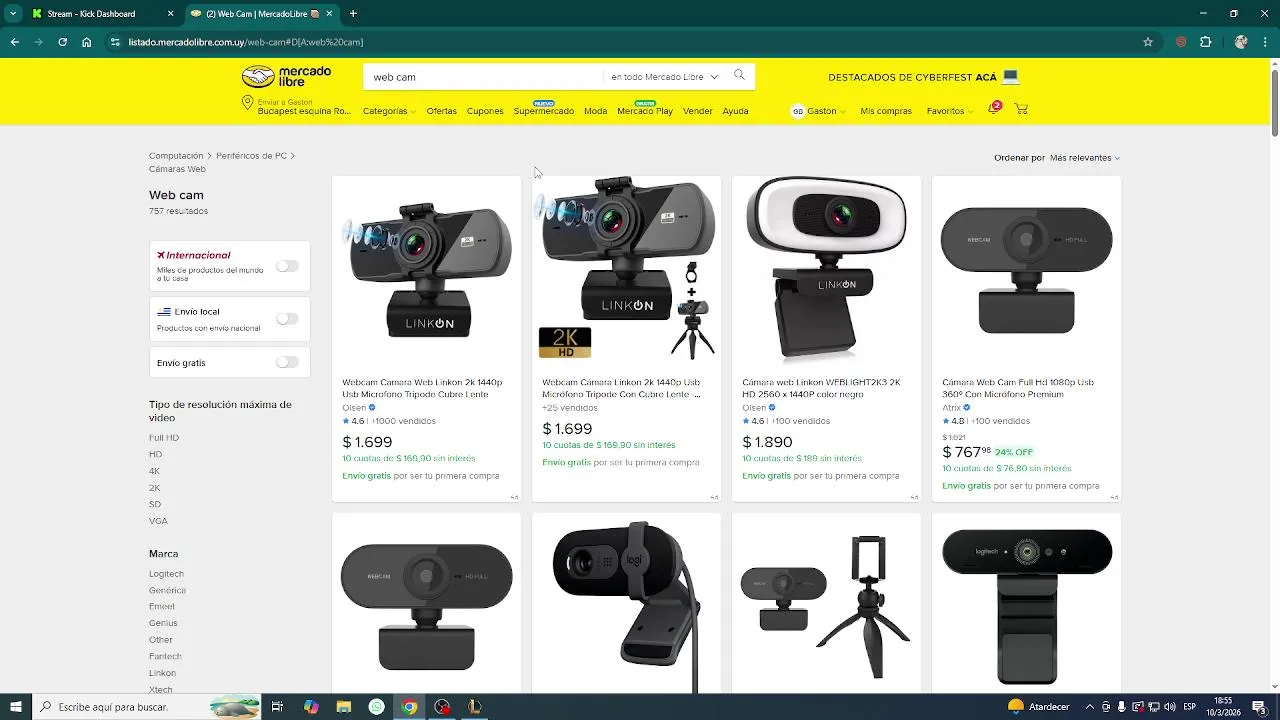Open the Moda menu item
The width and height of the screenshot is (1280, 720).
tap(595, 111)
